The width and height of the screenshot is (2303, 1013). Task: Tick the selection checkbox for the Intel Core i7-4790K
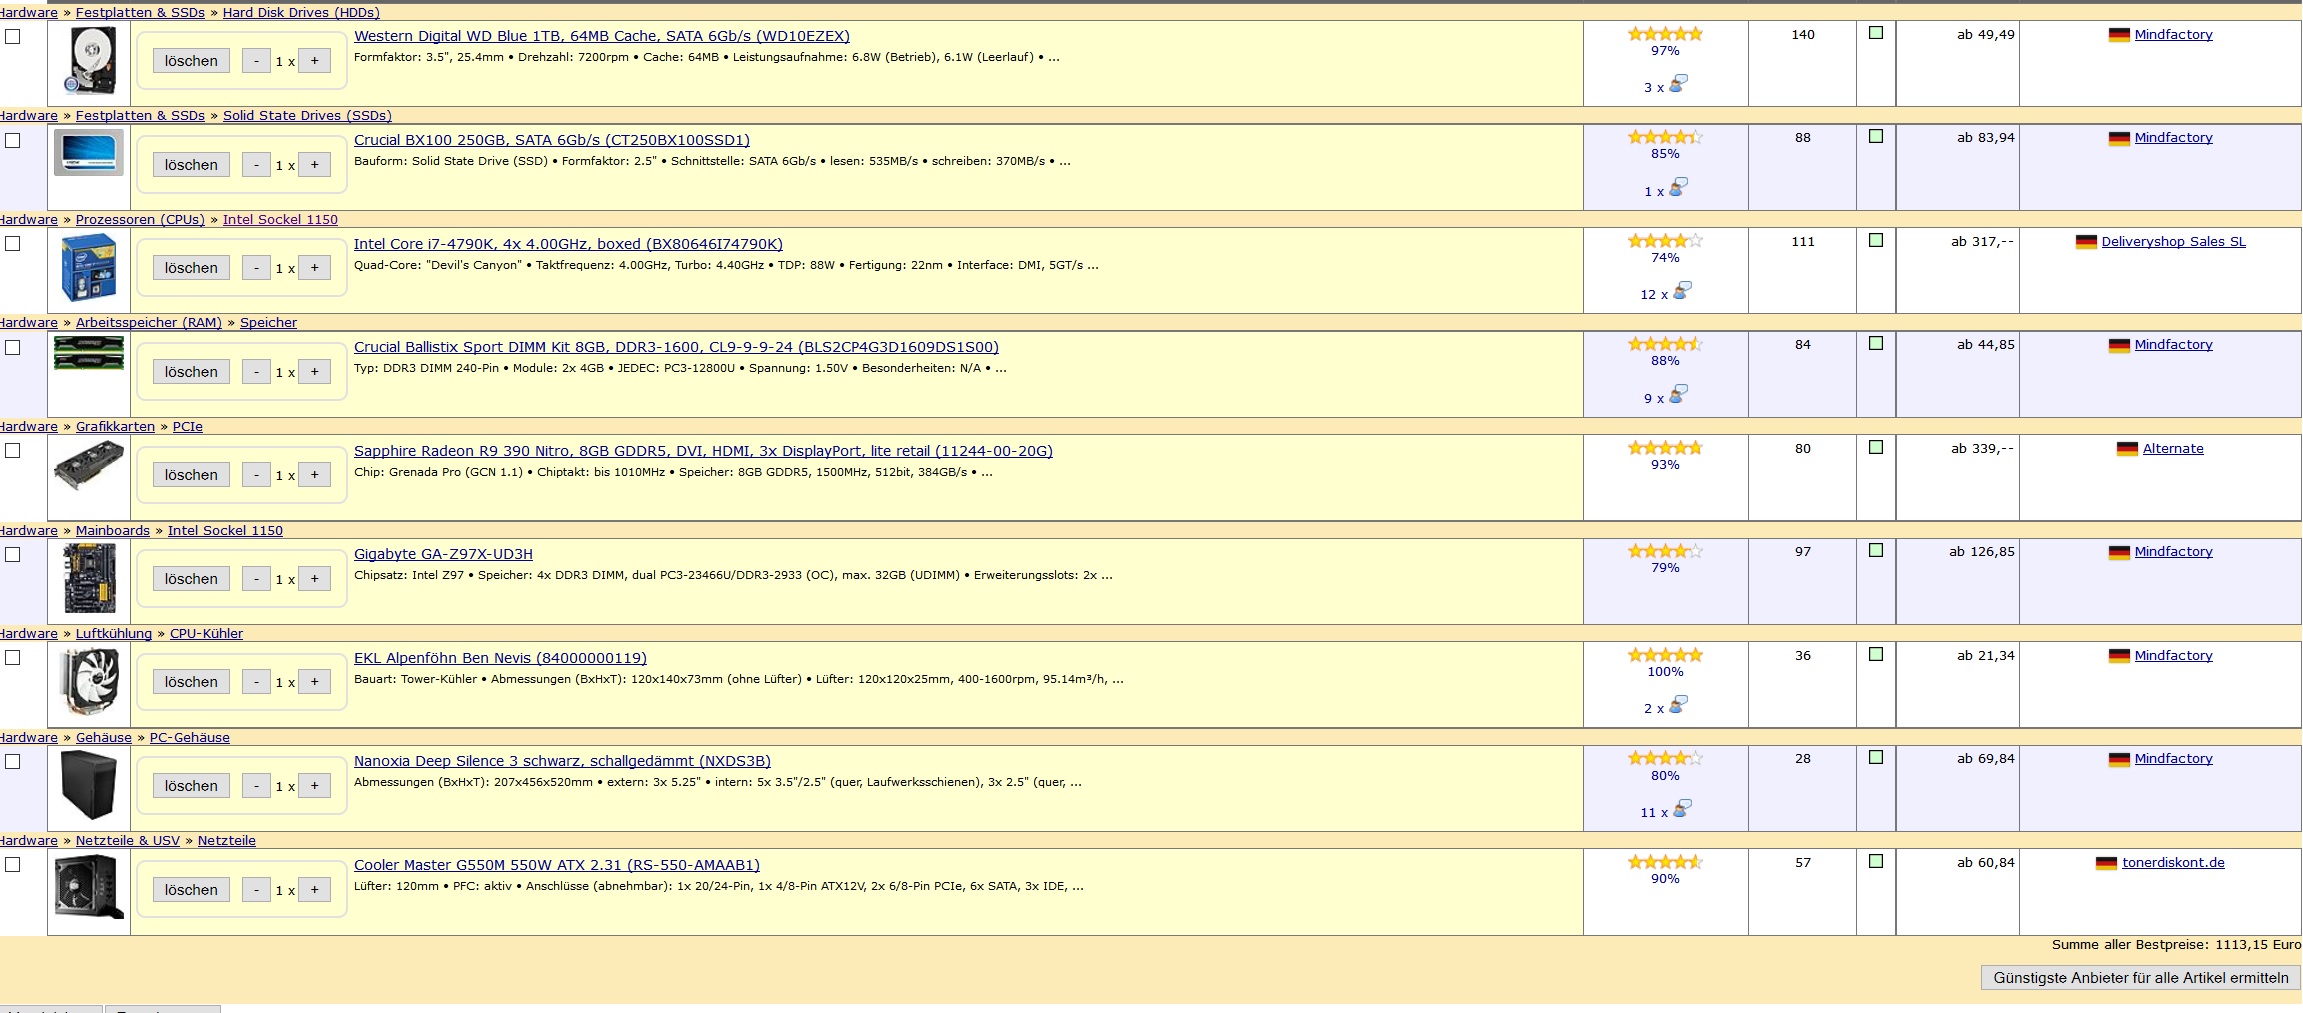pyautogui.click(x=13, y=243)
